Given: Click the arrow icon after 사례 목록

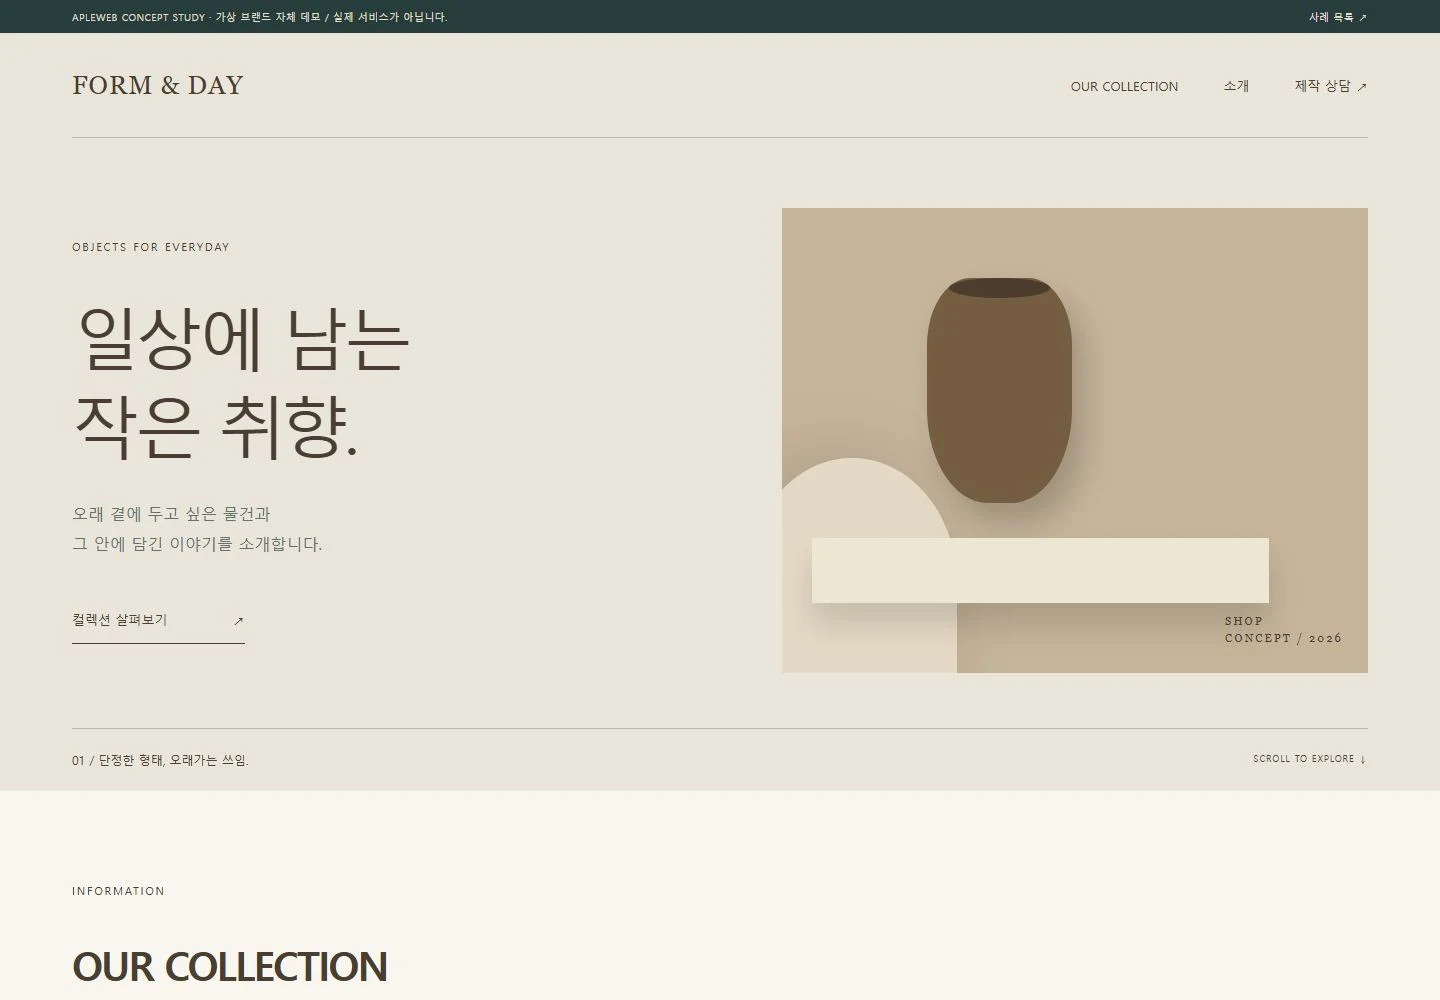Looking at the screenshot, I should [1362, 17].
